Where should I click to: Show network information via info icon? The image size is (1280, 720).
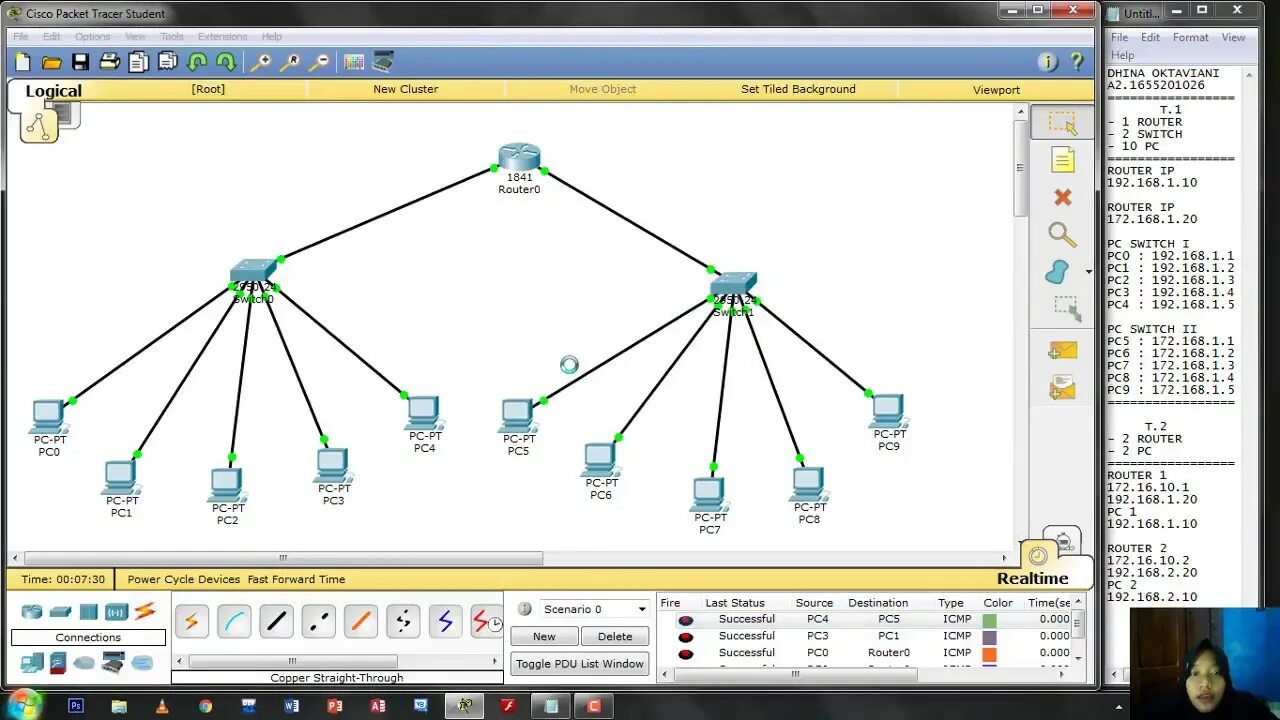click(x=1048, y=62)
